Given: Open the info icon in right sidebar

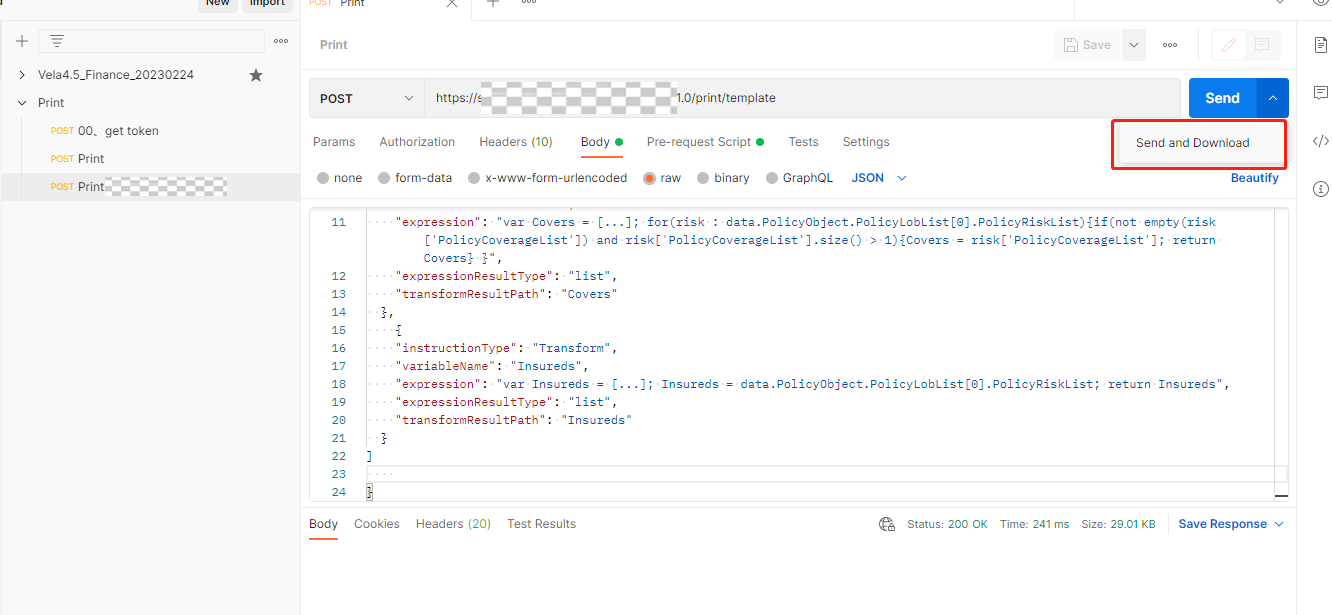Looking at the screenshot, I should pyautogui.click(x=1320, y=189).
